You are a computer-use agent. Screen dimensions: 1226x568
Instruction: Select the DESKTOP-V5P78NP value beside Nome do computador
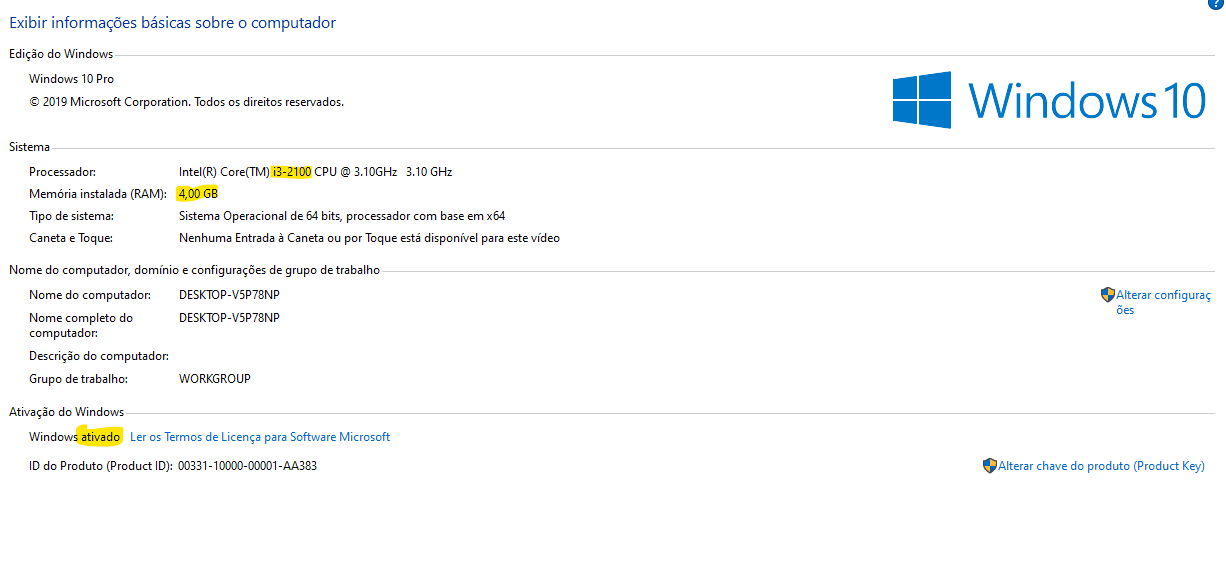[229, 295]
